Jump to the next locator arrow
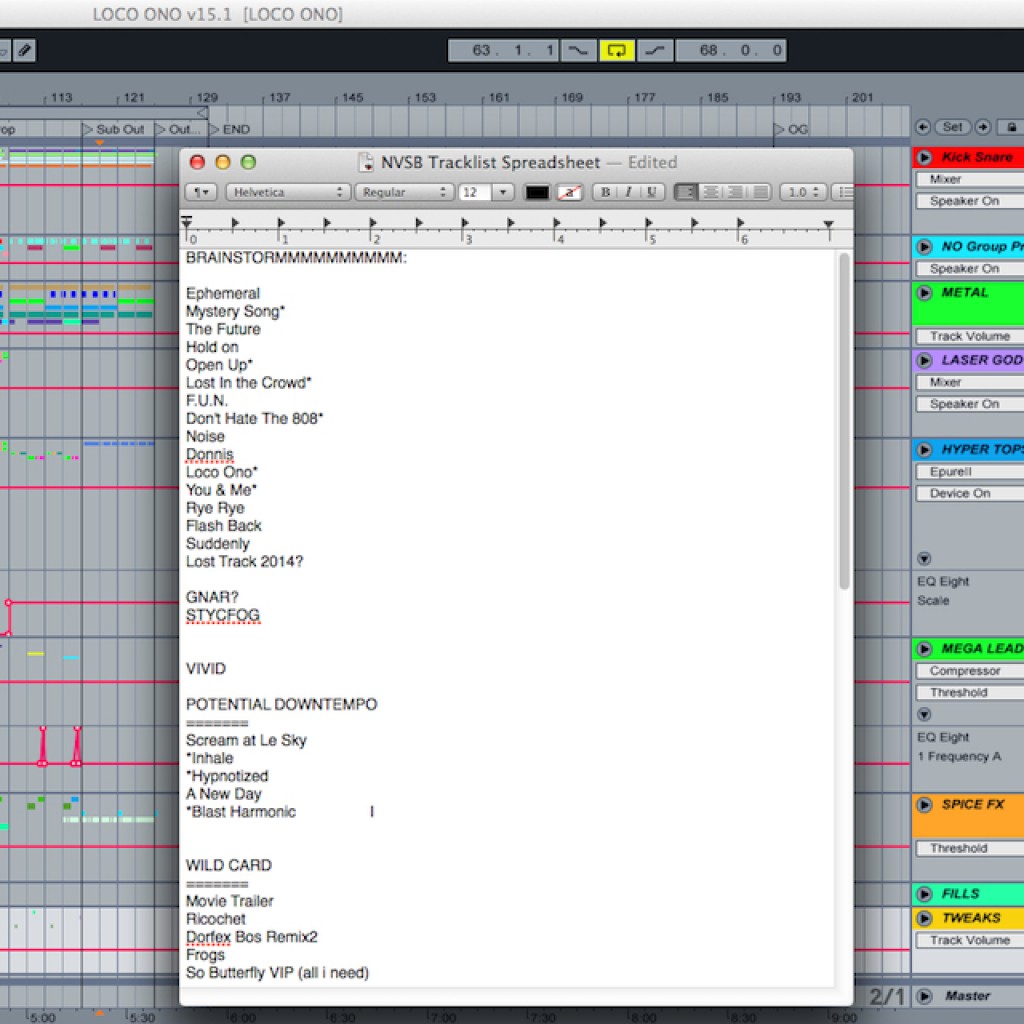The image size is (1024, 1024). pos(983,127)
